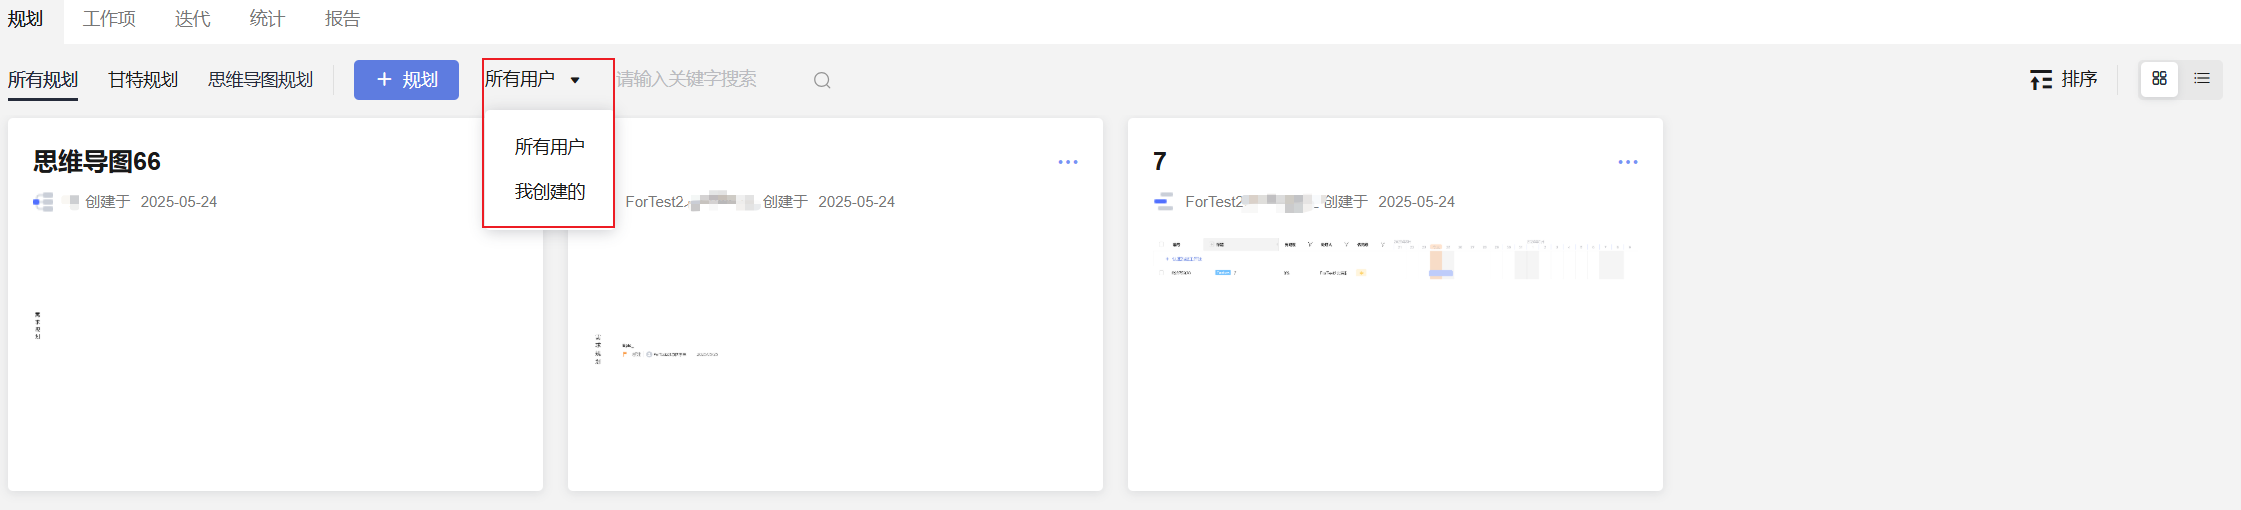Click the Gantt icon under title 7
Viewport: 2241px width, 510px height.
pos(1163,202)
